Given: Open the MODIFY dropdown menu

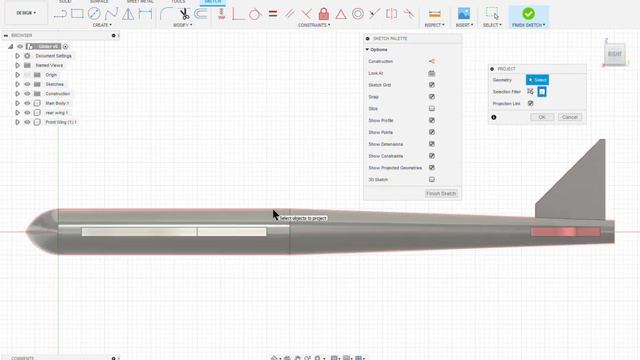Looking at the screenshot, I should [x=182, y=25].
